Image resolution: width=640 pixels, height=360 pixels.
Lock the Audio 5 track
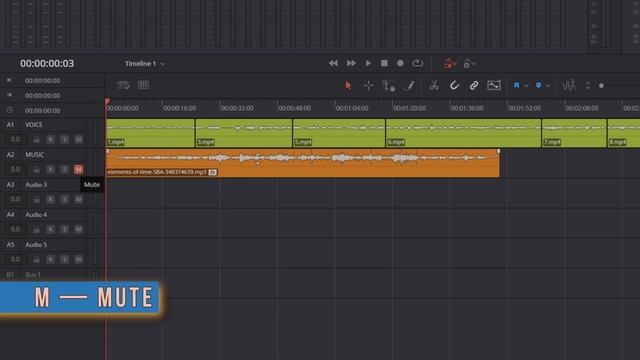coord(36,260)
